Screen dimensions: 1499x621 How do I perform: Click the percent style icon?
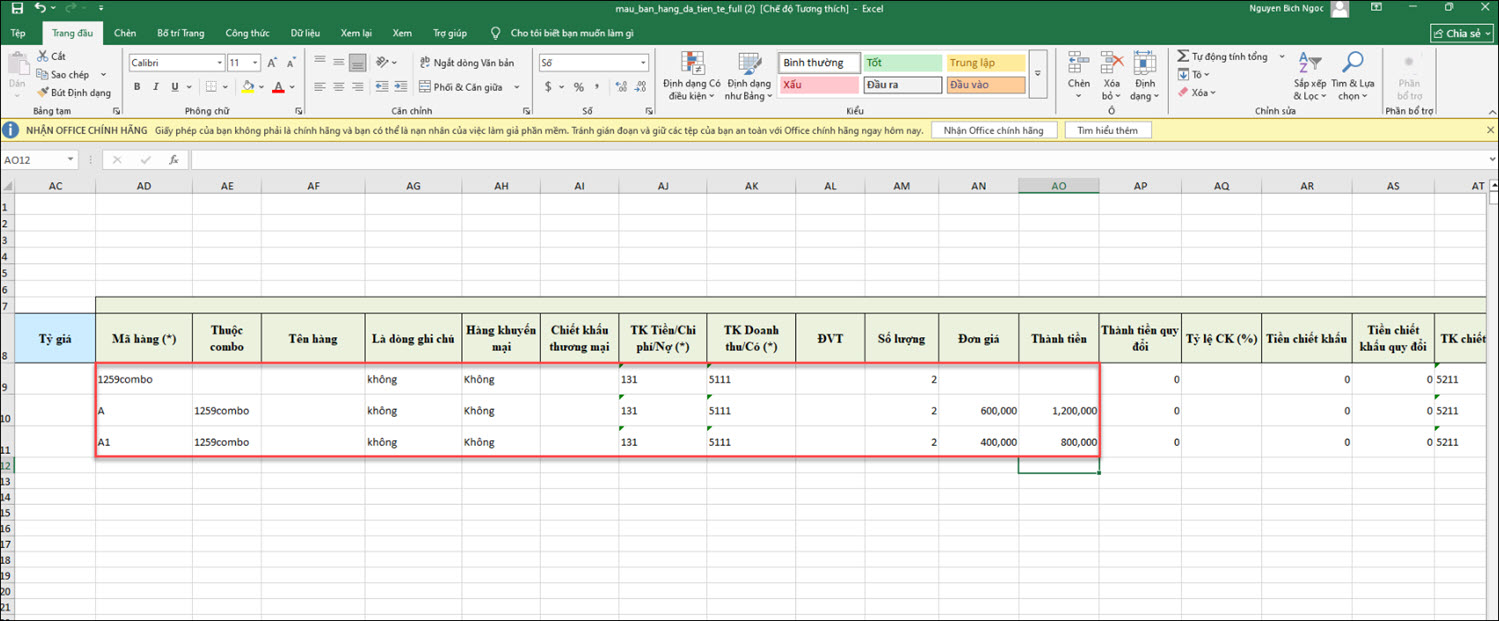pyautogui.click(x=578, y=88)
